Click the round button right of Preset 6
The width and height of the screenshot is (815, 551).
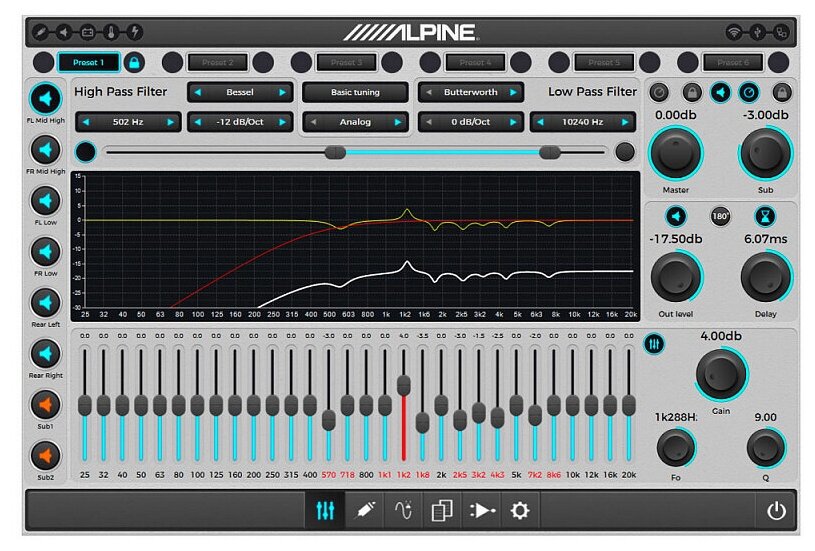pyautogui.click(x=779, y=62)
